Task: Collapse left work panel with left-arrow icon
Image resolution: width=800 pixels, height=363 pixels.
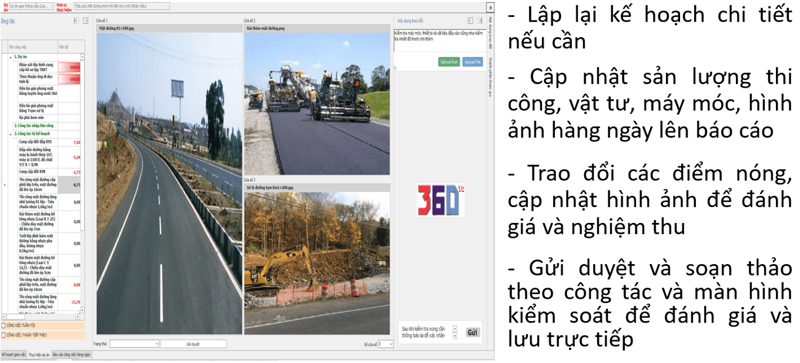Action: point(76,20)
